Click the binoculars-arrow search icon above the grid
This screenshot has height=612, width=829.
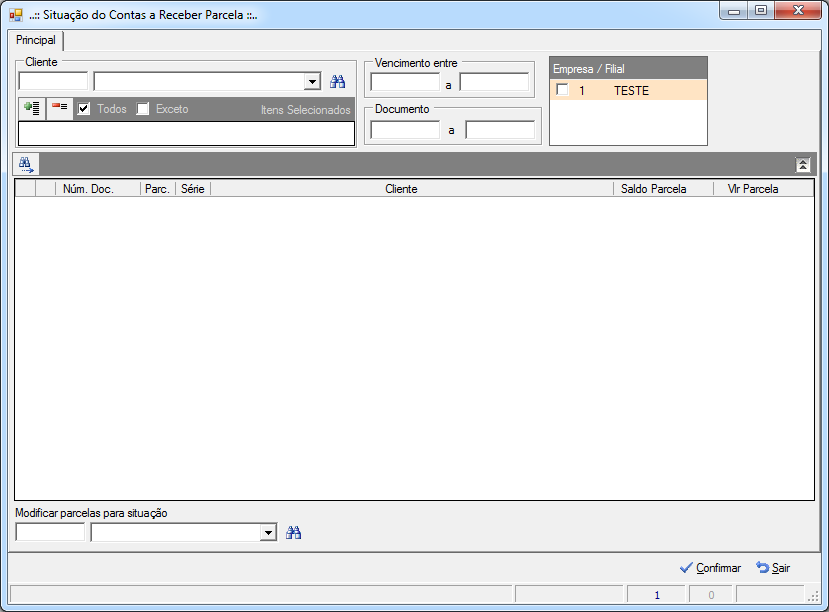[x=26, y=164]
